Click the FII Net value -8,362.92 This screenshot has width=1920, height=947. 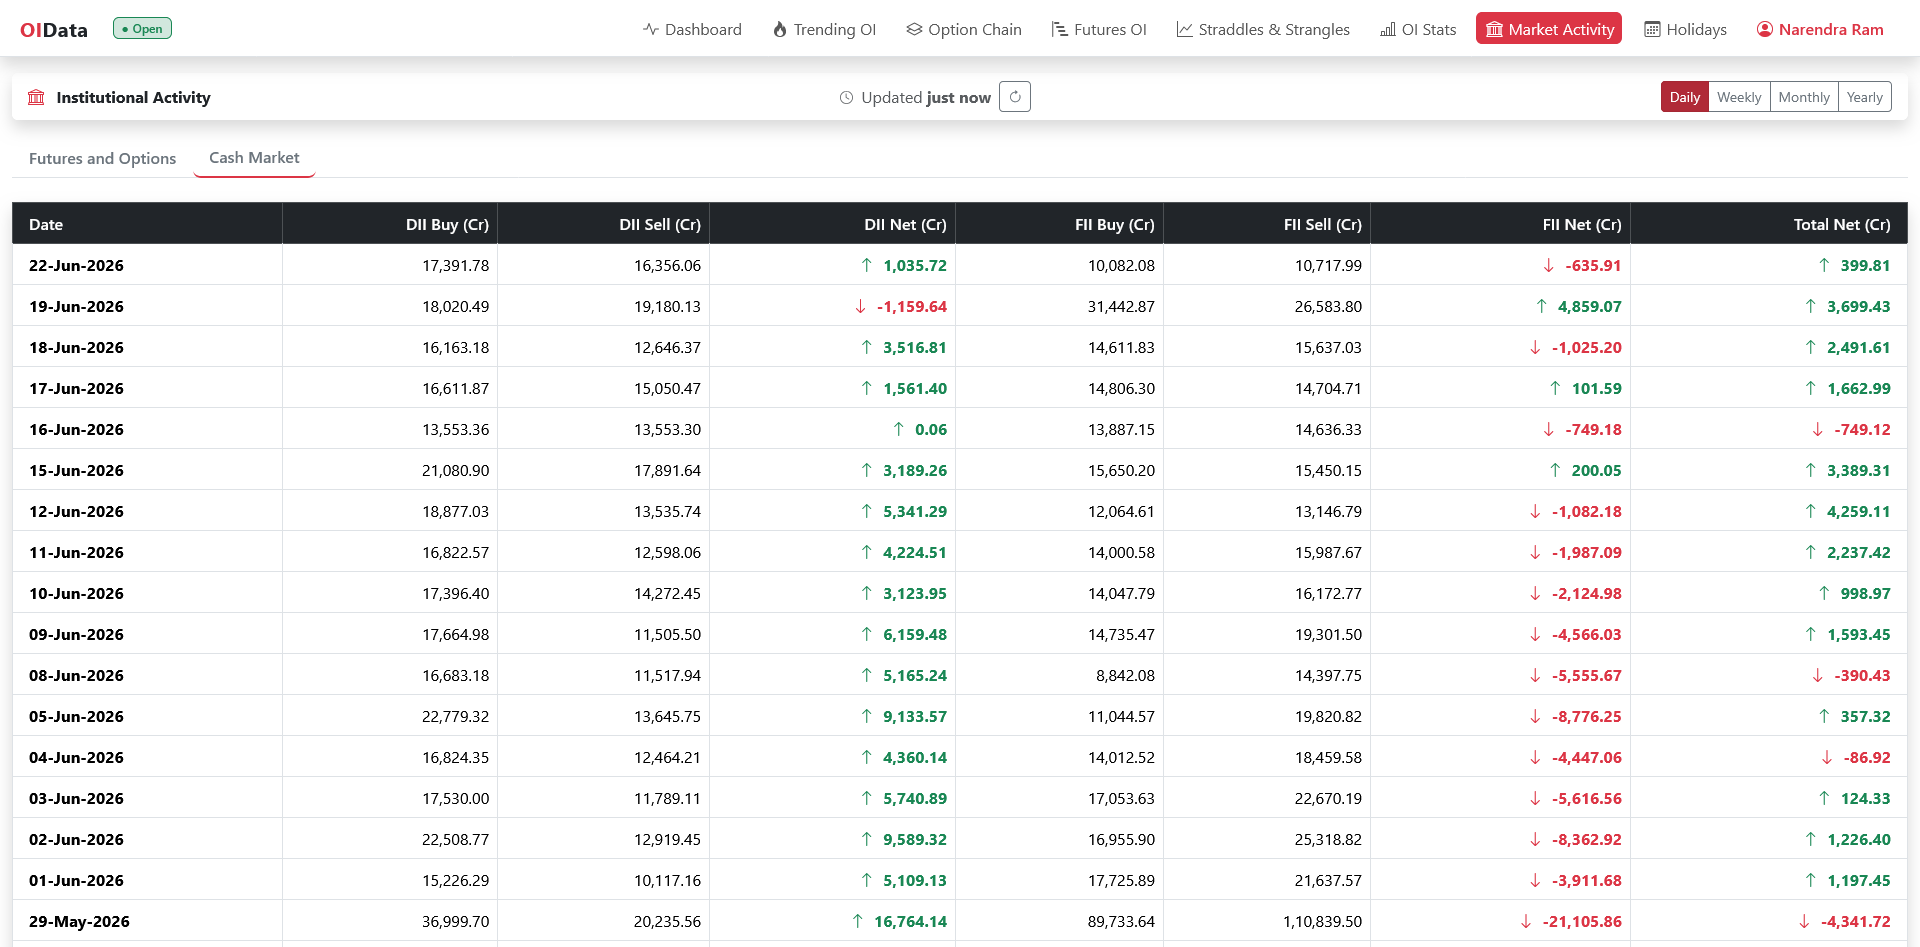[x=1586, y=839]
